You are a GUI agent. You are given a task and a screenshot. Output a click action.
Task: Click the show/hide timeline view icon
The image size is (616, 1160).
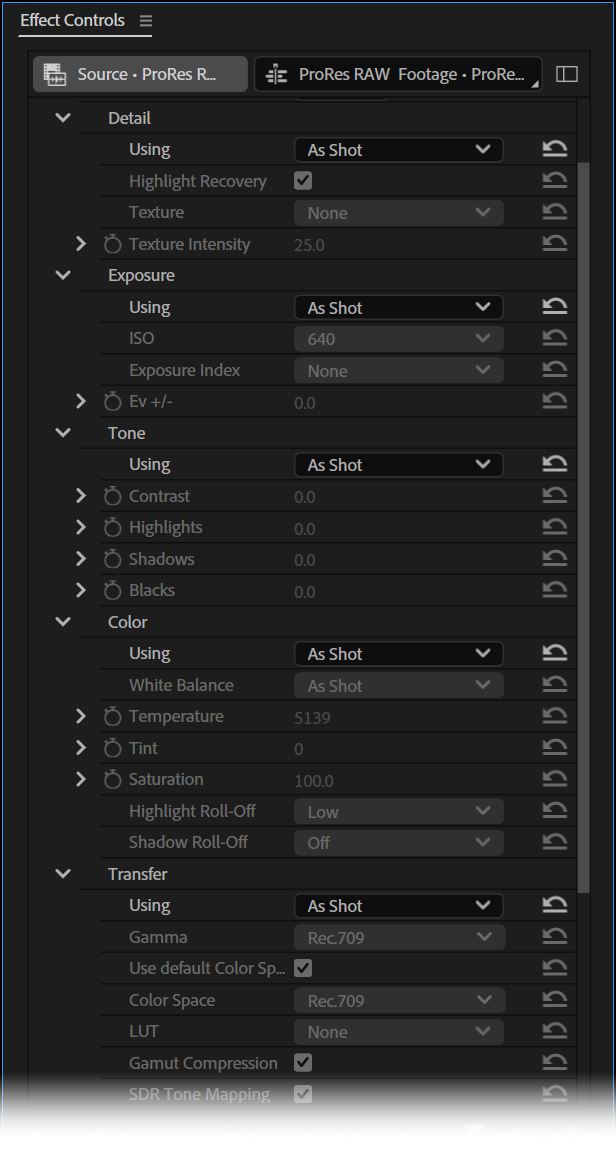(x=567, y=75)
